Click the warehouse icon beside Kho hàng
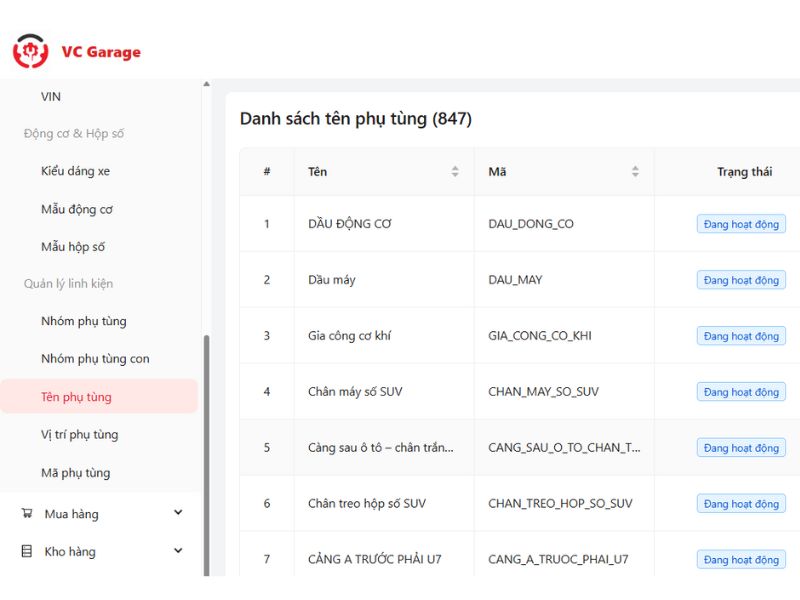 pos(26,551)
